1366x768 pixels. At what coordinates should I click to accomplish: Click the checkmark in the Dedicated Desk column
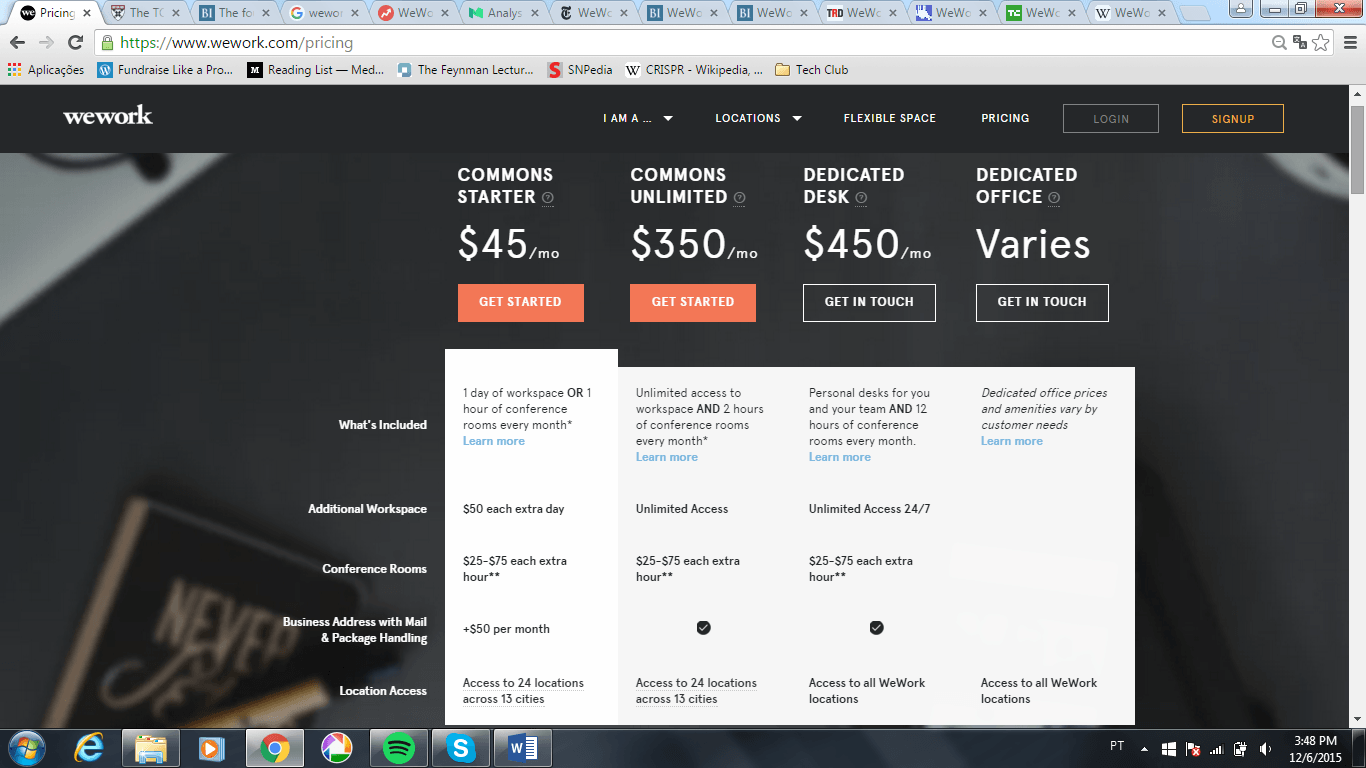click(877, 628)
